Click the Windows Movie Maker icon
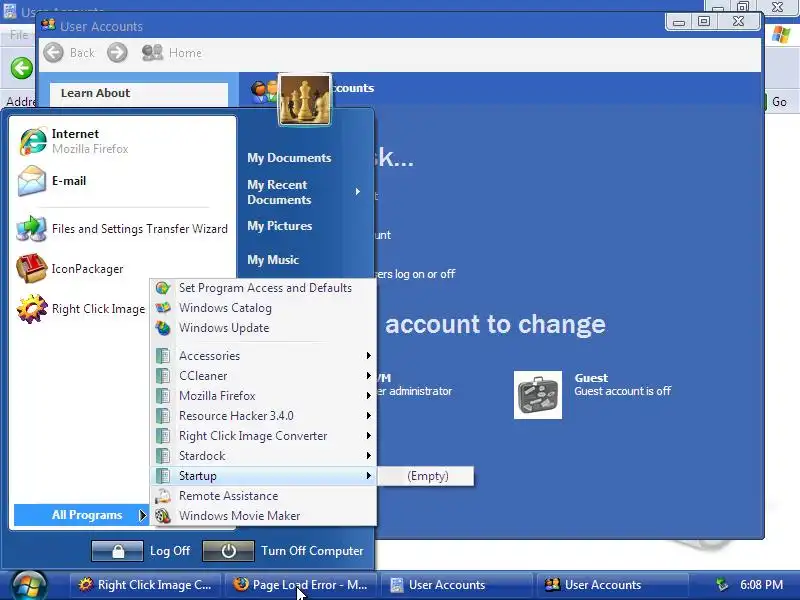The width and height of the screenshot is (800, 600). pyautogui.click(x=163, y=516)
